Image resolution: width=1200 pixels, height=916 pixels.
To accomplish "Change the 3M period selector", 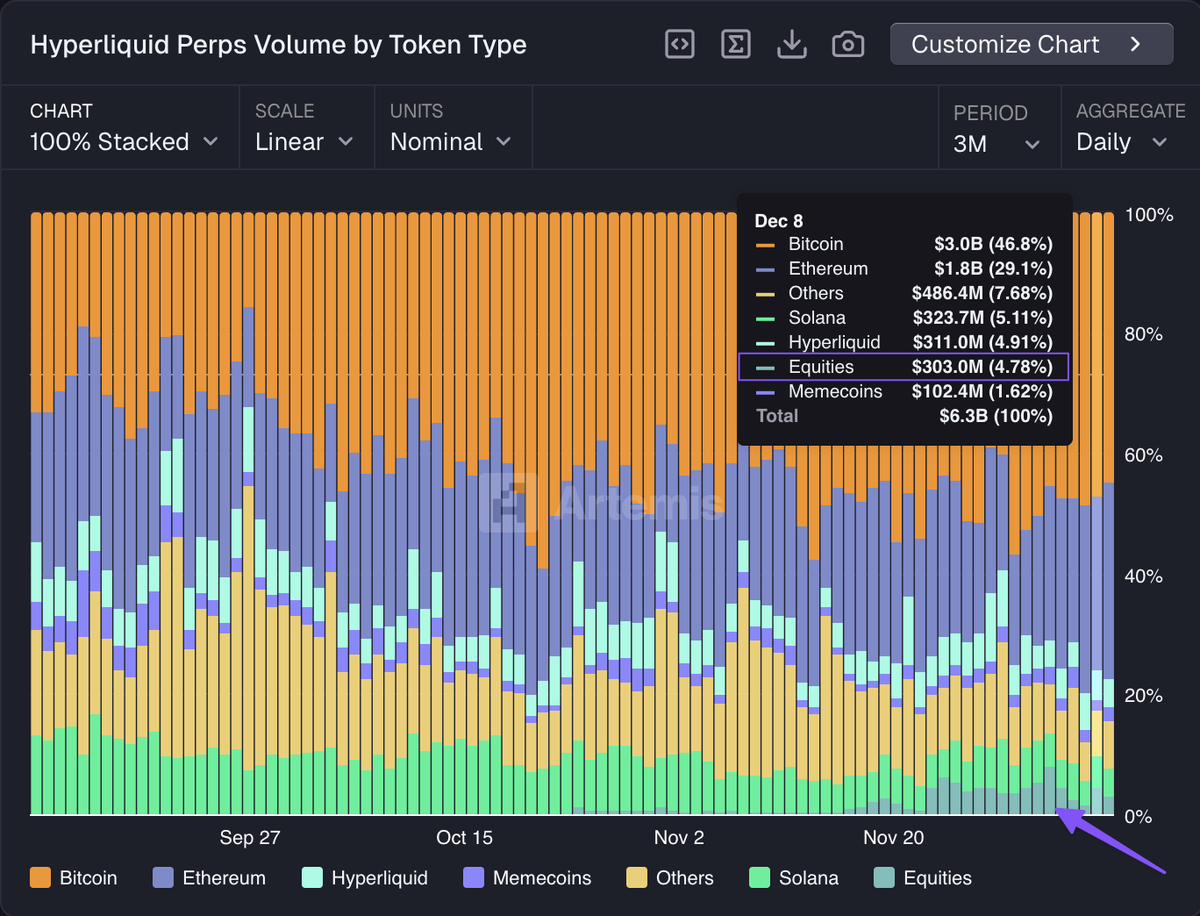I will 997,144.
